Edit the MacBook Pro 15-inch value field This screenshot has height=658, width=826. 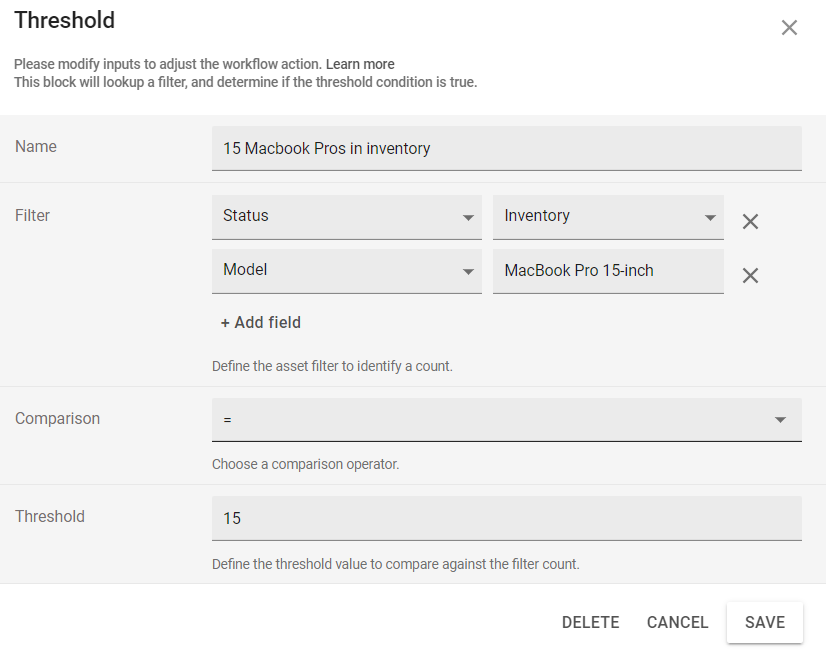tap(607, 271)
